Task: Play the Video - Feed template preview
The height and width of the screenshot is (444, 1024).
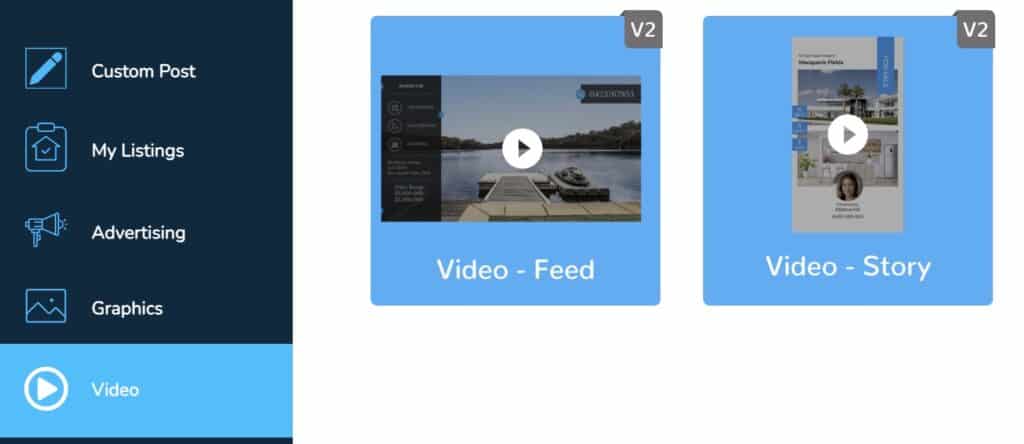Action: [x=522, y=149]
